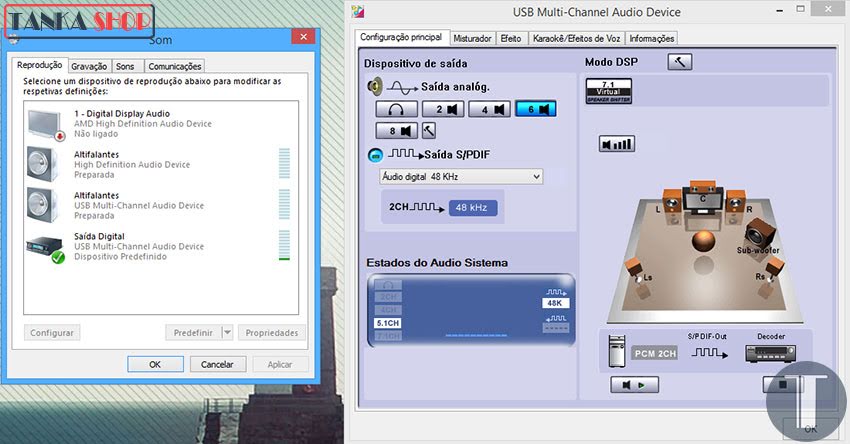Click OK in Som window
850x444 pixels.
click(155, 364)
